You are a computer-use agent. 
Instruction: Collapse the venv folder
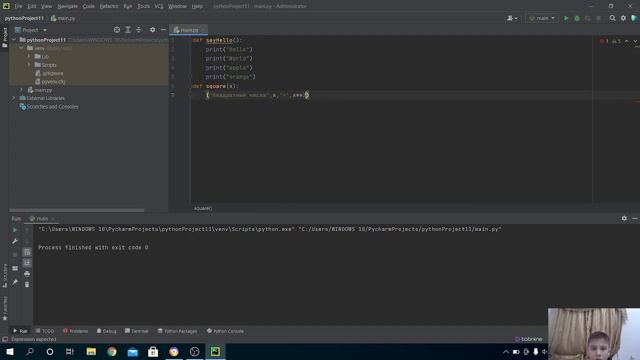click(22, 48)
